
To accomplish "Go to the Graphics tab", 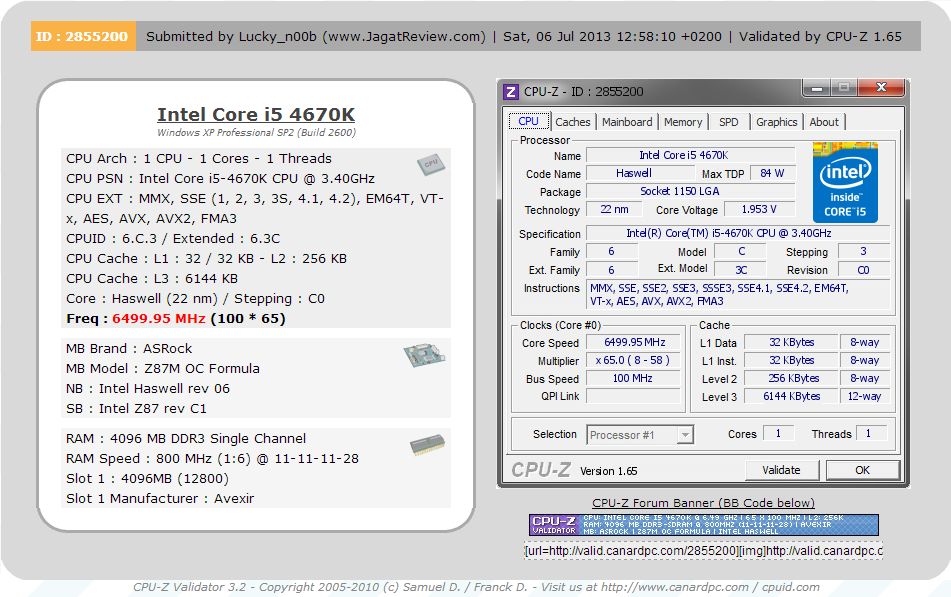I will click(x=776, y=122).
